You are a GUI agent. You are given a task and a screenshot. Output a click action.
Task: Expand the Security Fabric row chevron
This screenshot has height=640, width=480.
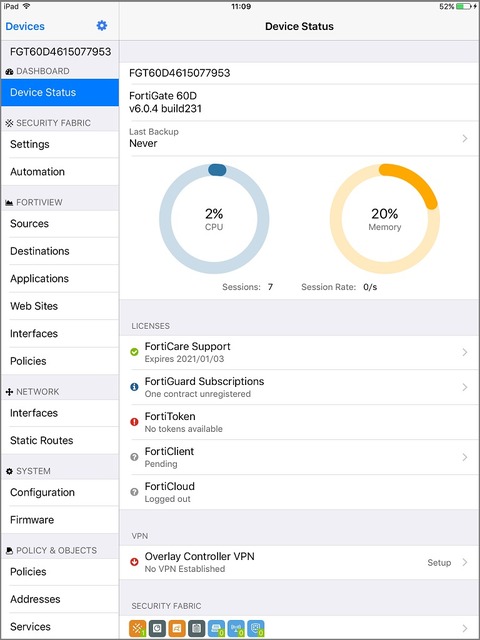pyautogui.click(x=465, y=628)
